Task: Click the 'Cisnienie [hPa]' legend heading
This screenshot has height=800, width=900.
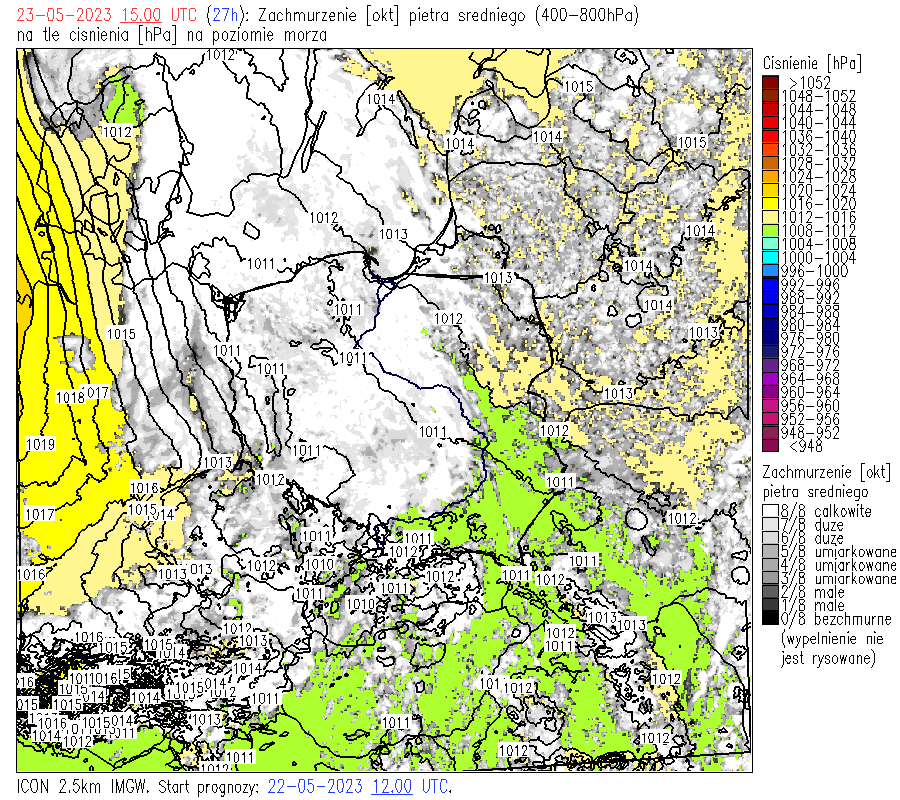Action: [x=812, y=63]
